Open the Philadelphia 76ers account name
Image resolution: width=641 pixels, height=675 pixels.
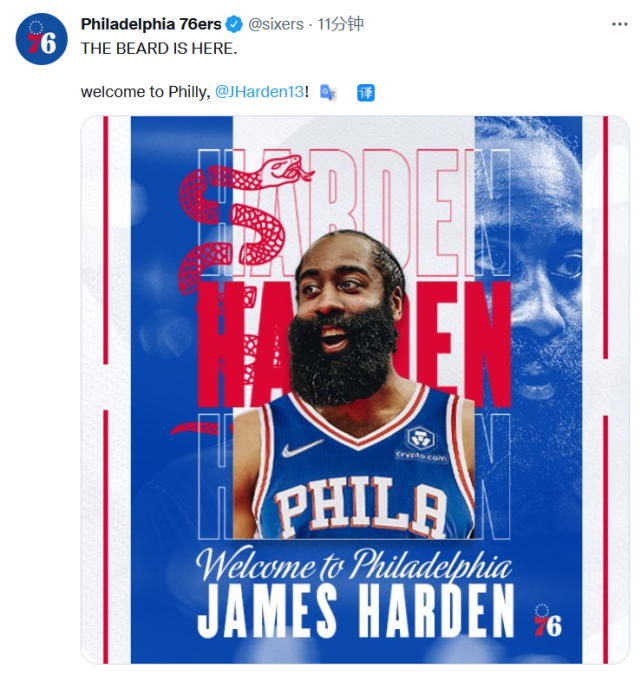pos(151,24)
